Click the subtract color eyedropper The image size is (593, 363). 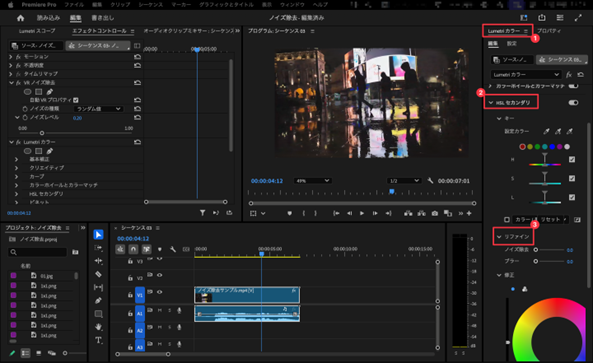pyautogui.click(x=570, y=131)
